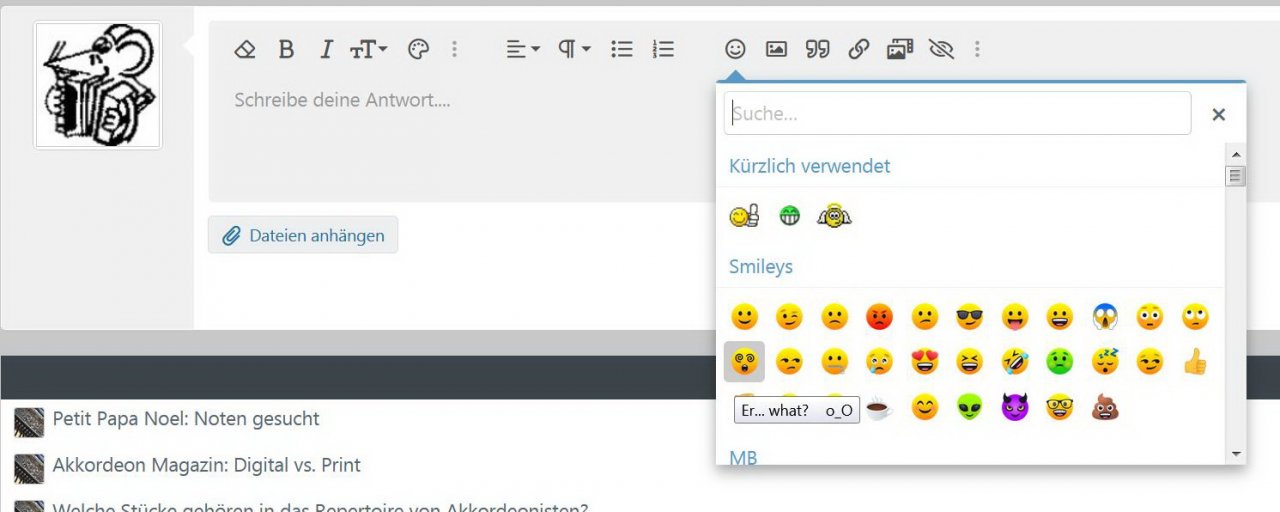1280x512 pixels.
Task: Open more text options after the palette
Action: pos(454,49)
